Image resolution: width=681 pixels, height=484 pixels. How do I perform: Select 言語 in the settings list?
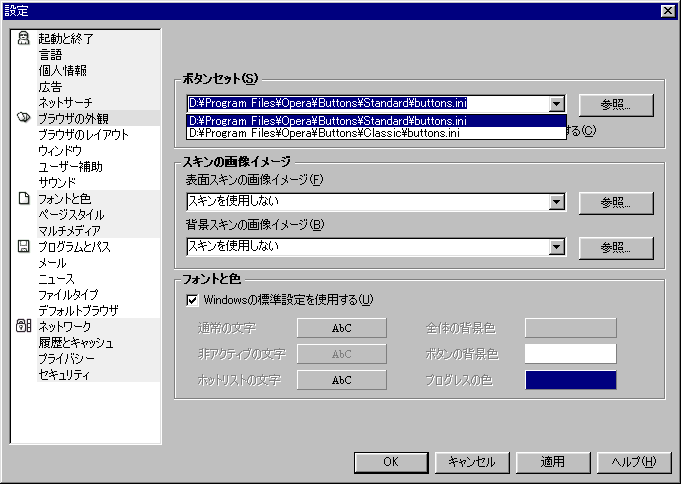[x=50, y=55]
